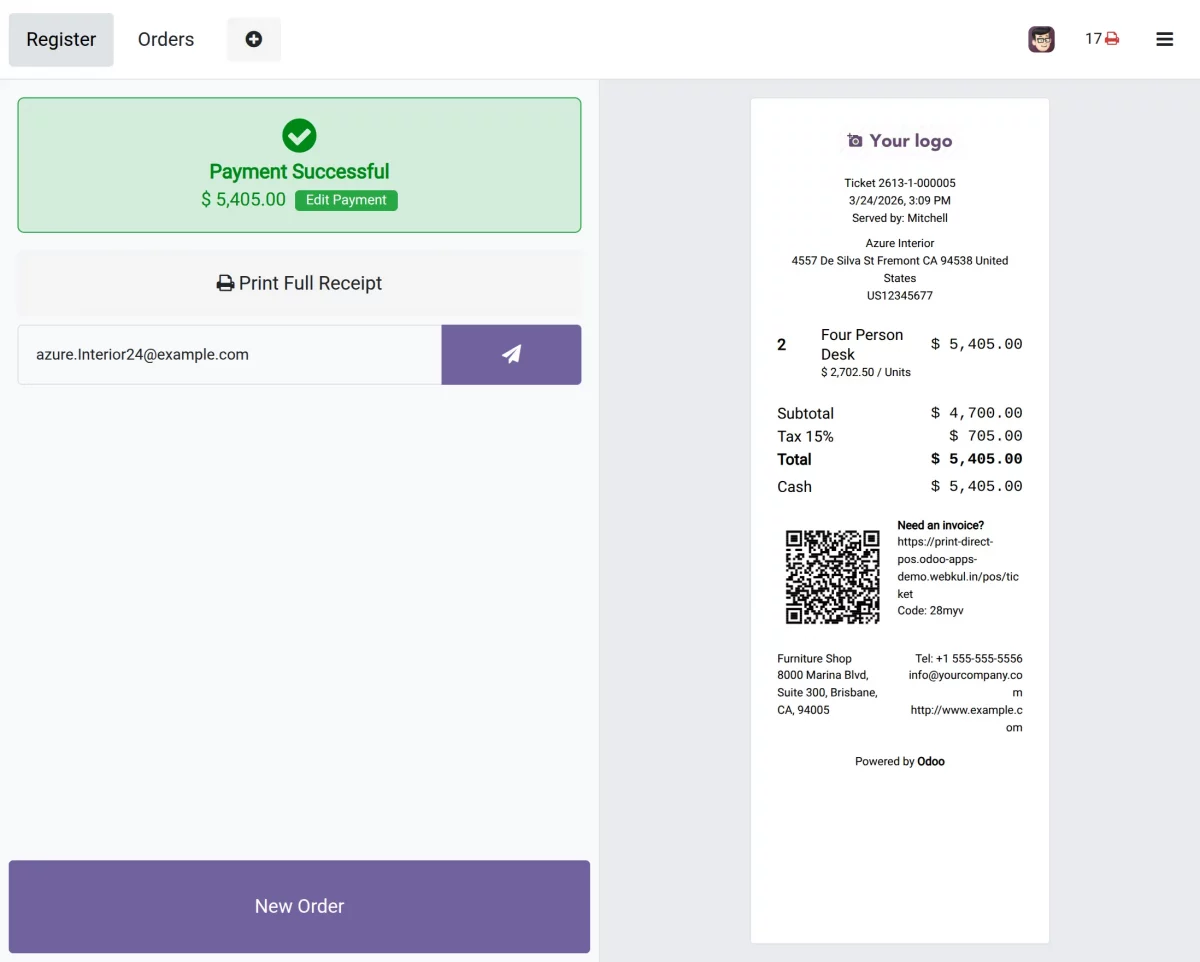Click the $ 5,405.00 amount under Payment Successful
This screenshot has width=1200, height=962.
[x=243, y=200]
